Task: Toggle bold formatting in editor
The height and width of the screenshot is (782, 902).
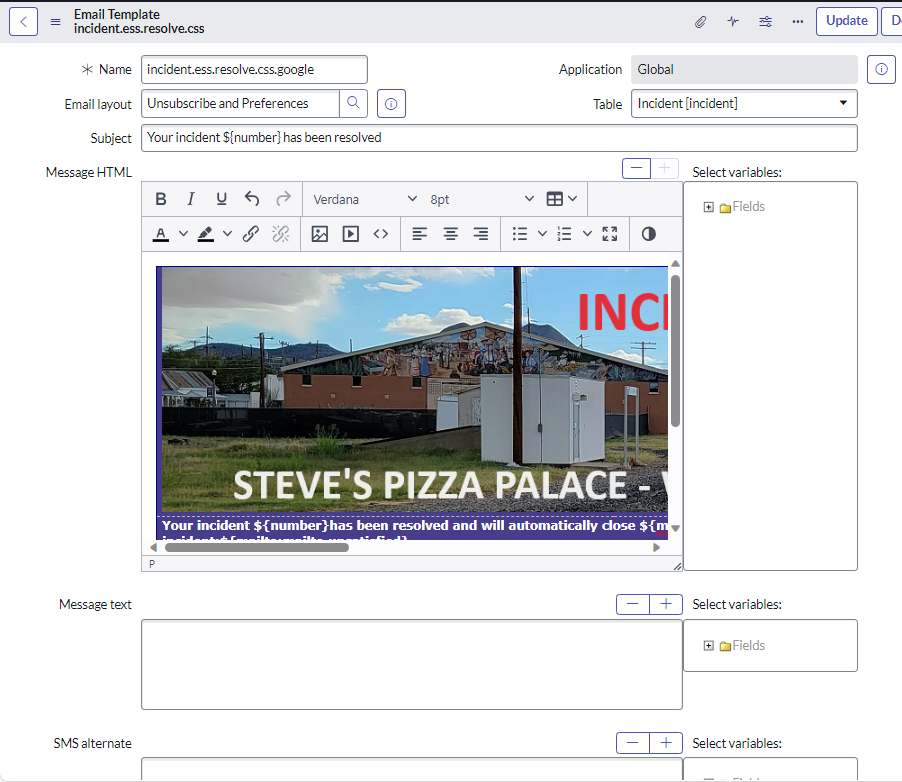Action: coord(161,199)
